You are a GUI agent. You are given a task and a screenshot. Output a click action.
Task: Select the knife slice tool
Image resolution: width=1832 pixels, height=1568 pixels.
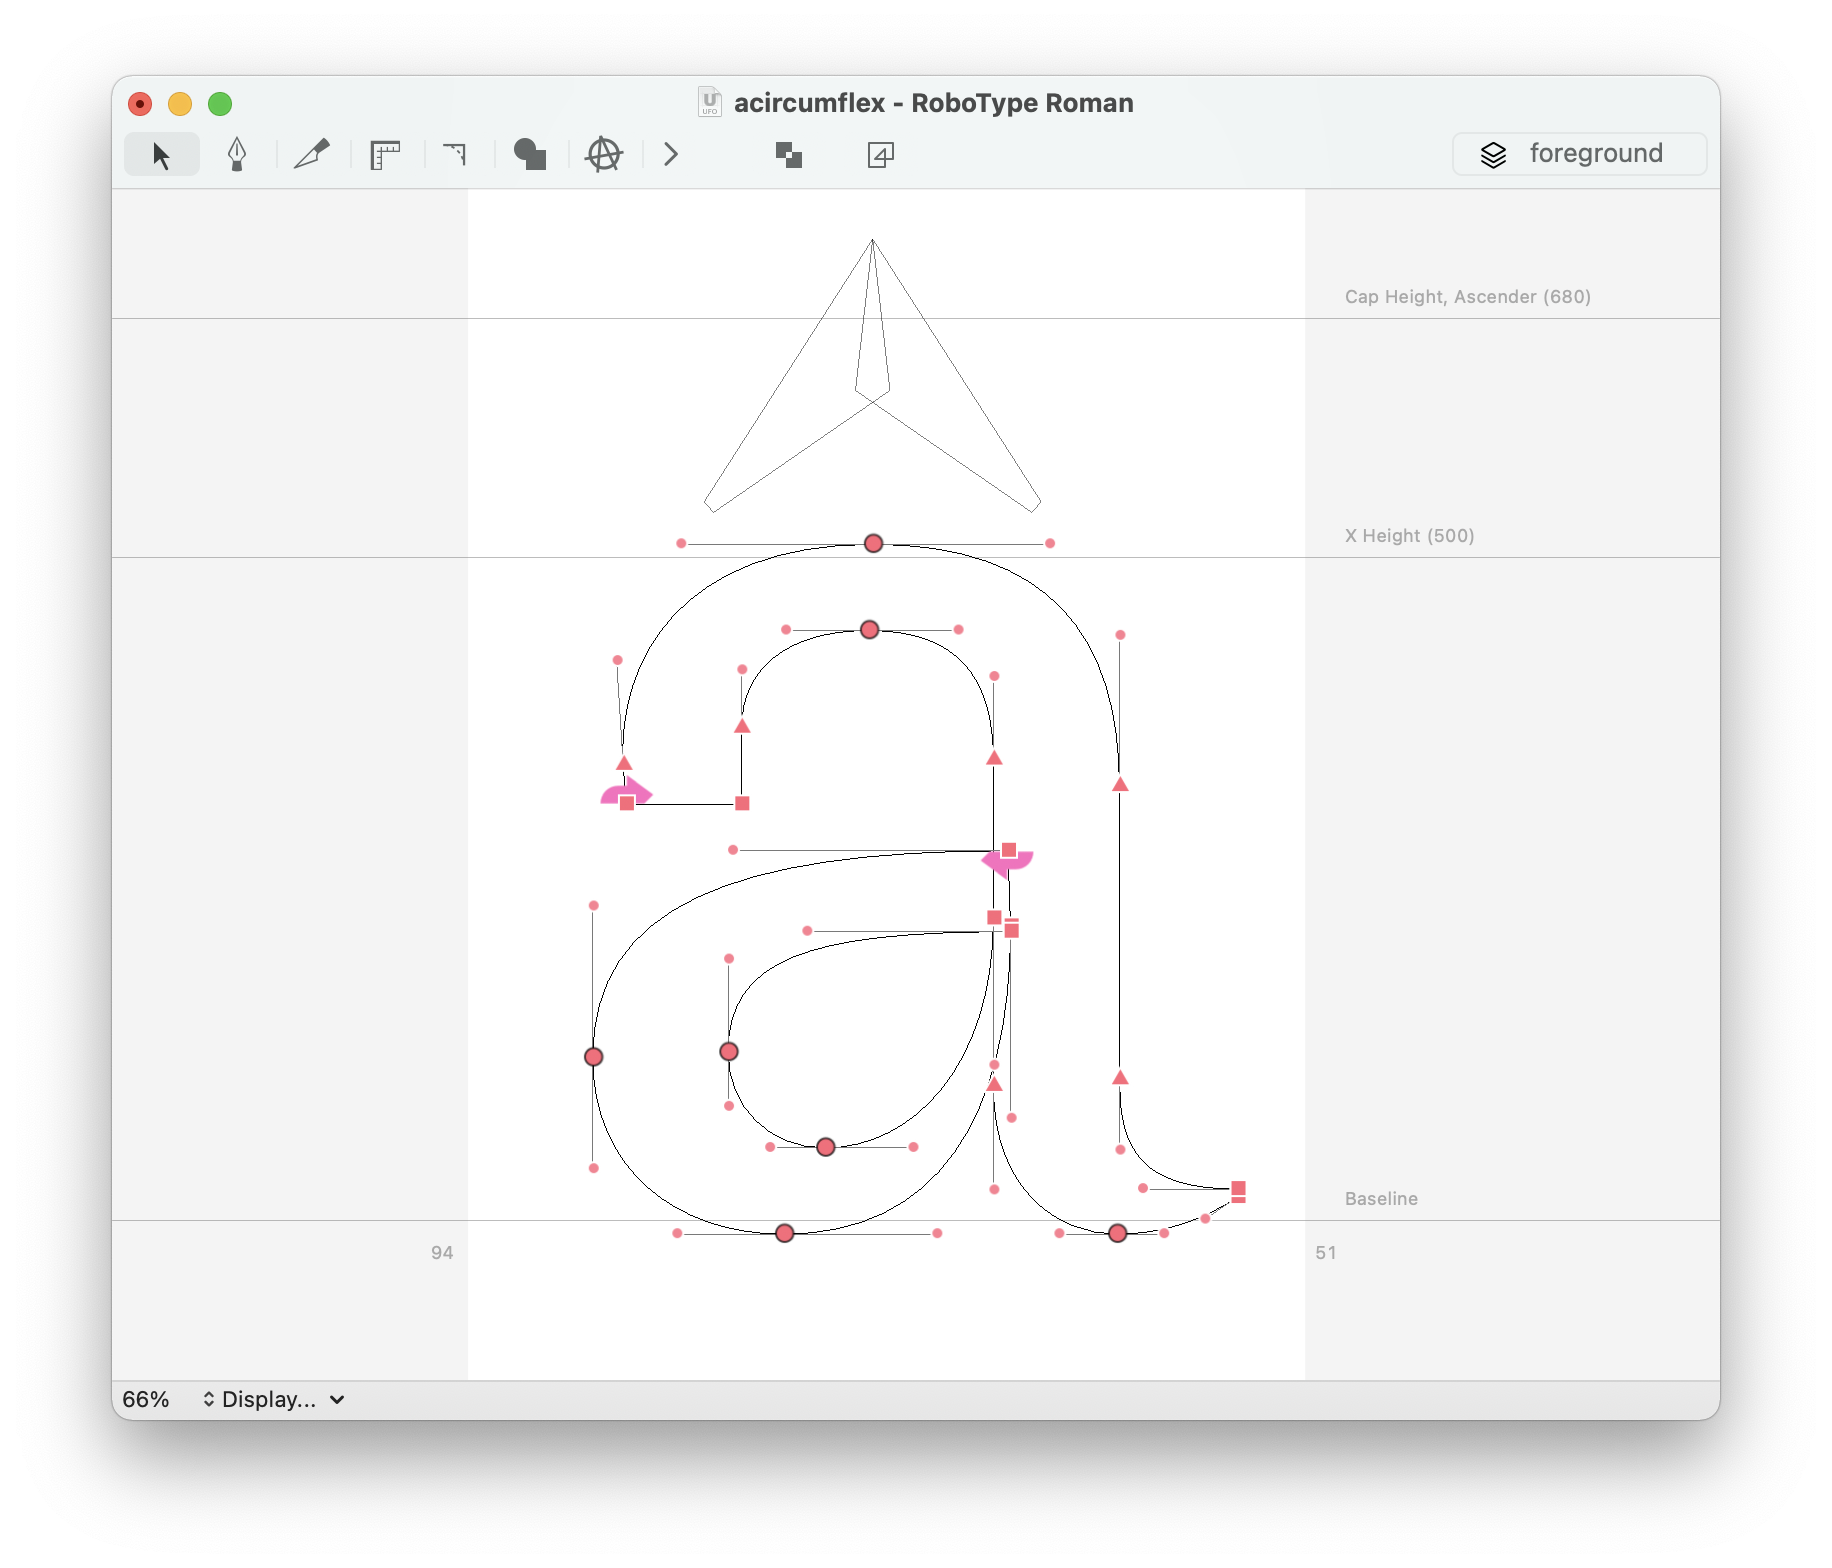coord(312,154)
